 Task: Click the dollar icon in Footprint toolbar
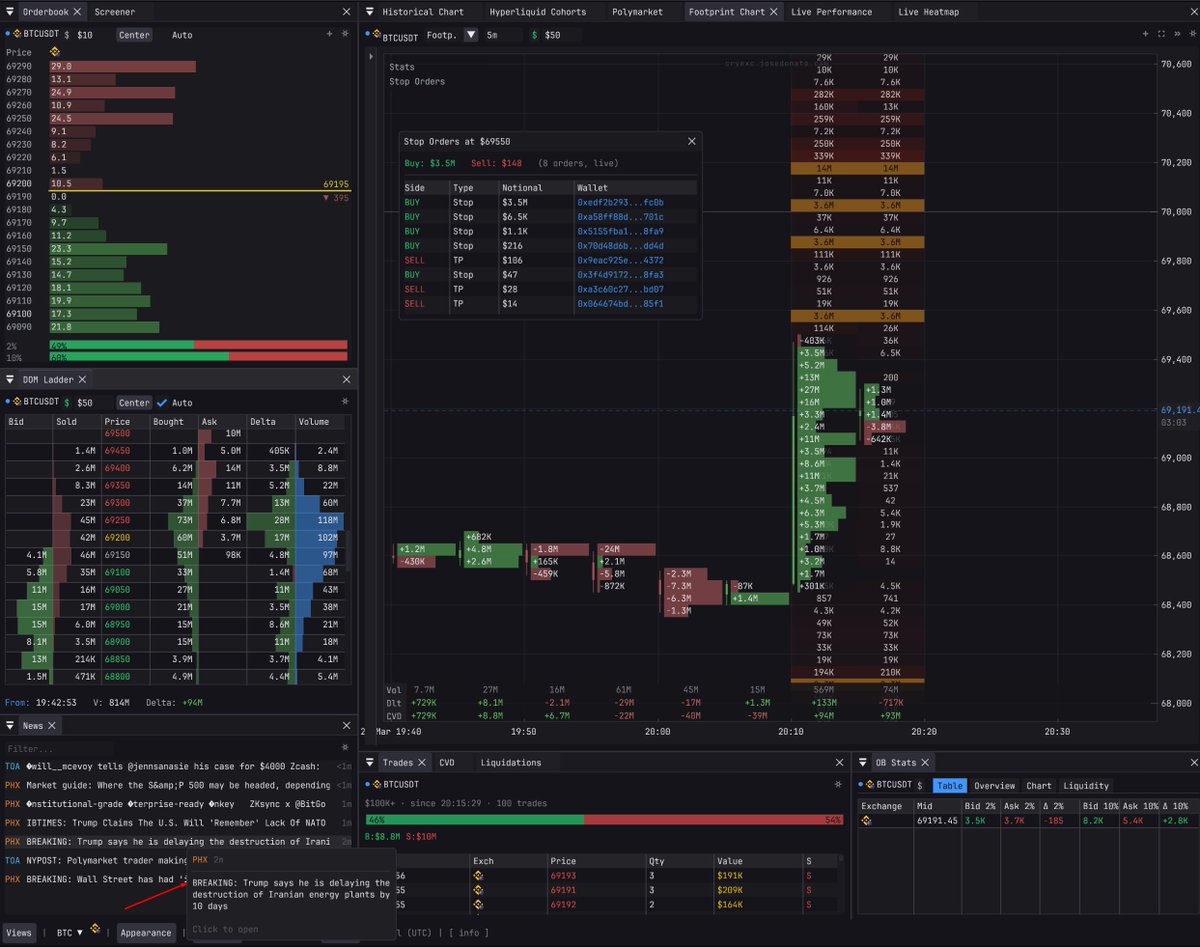tap(534, 35)
